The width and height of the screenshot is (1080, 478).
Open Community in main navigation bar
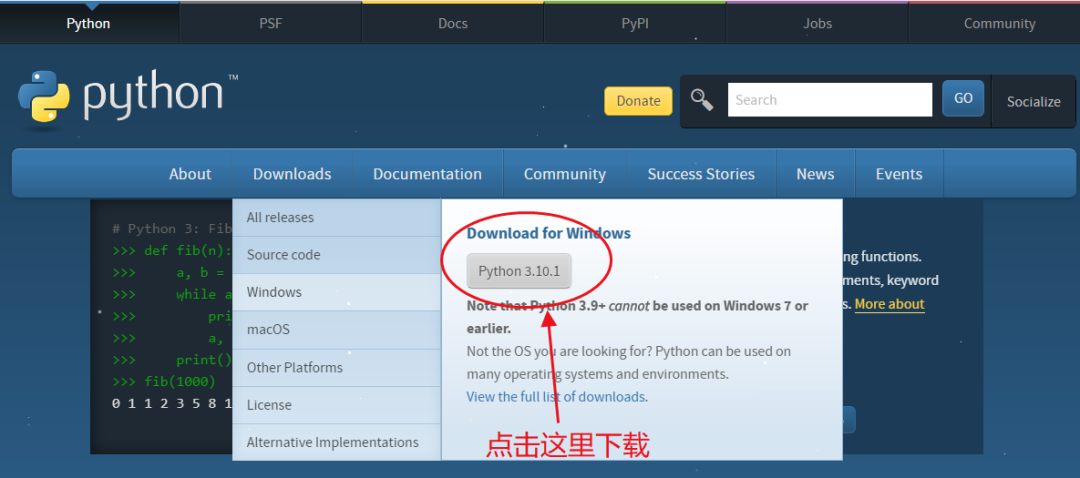pos(565,174)
